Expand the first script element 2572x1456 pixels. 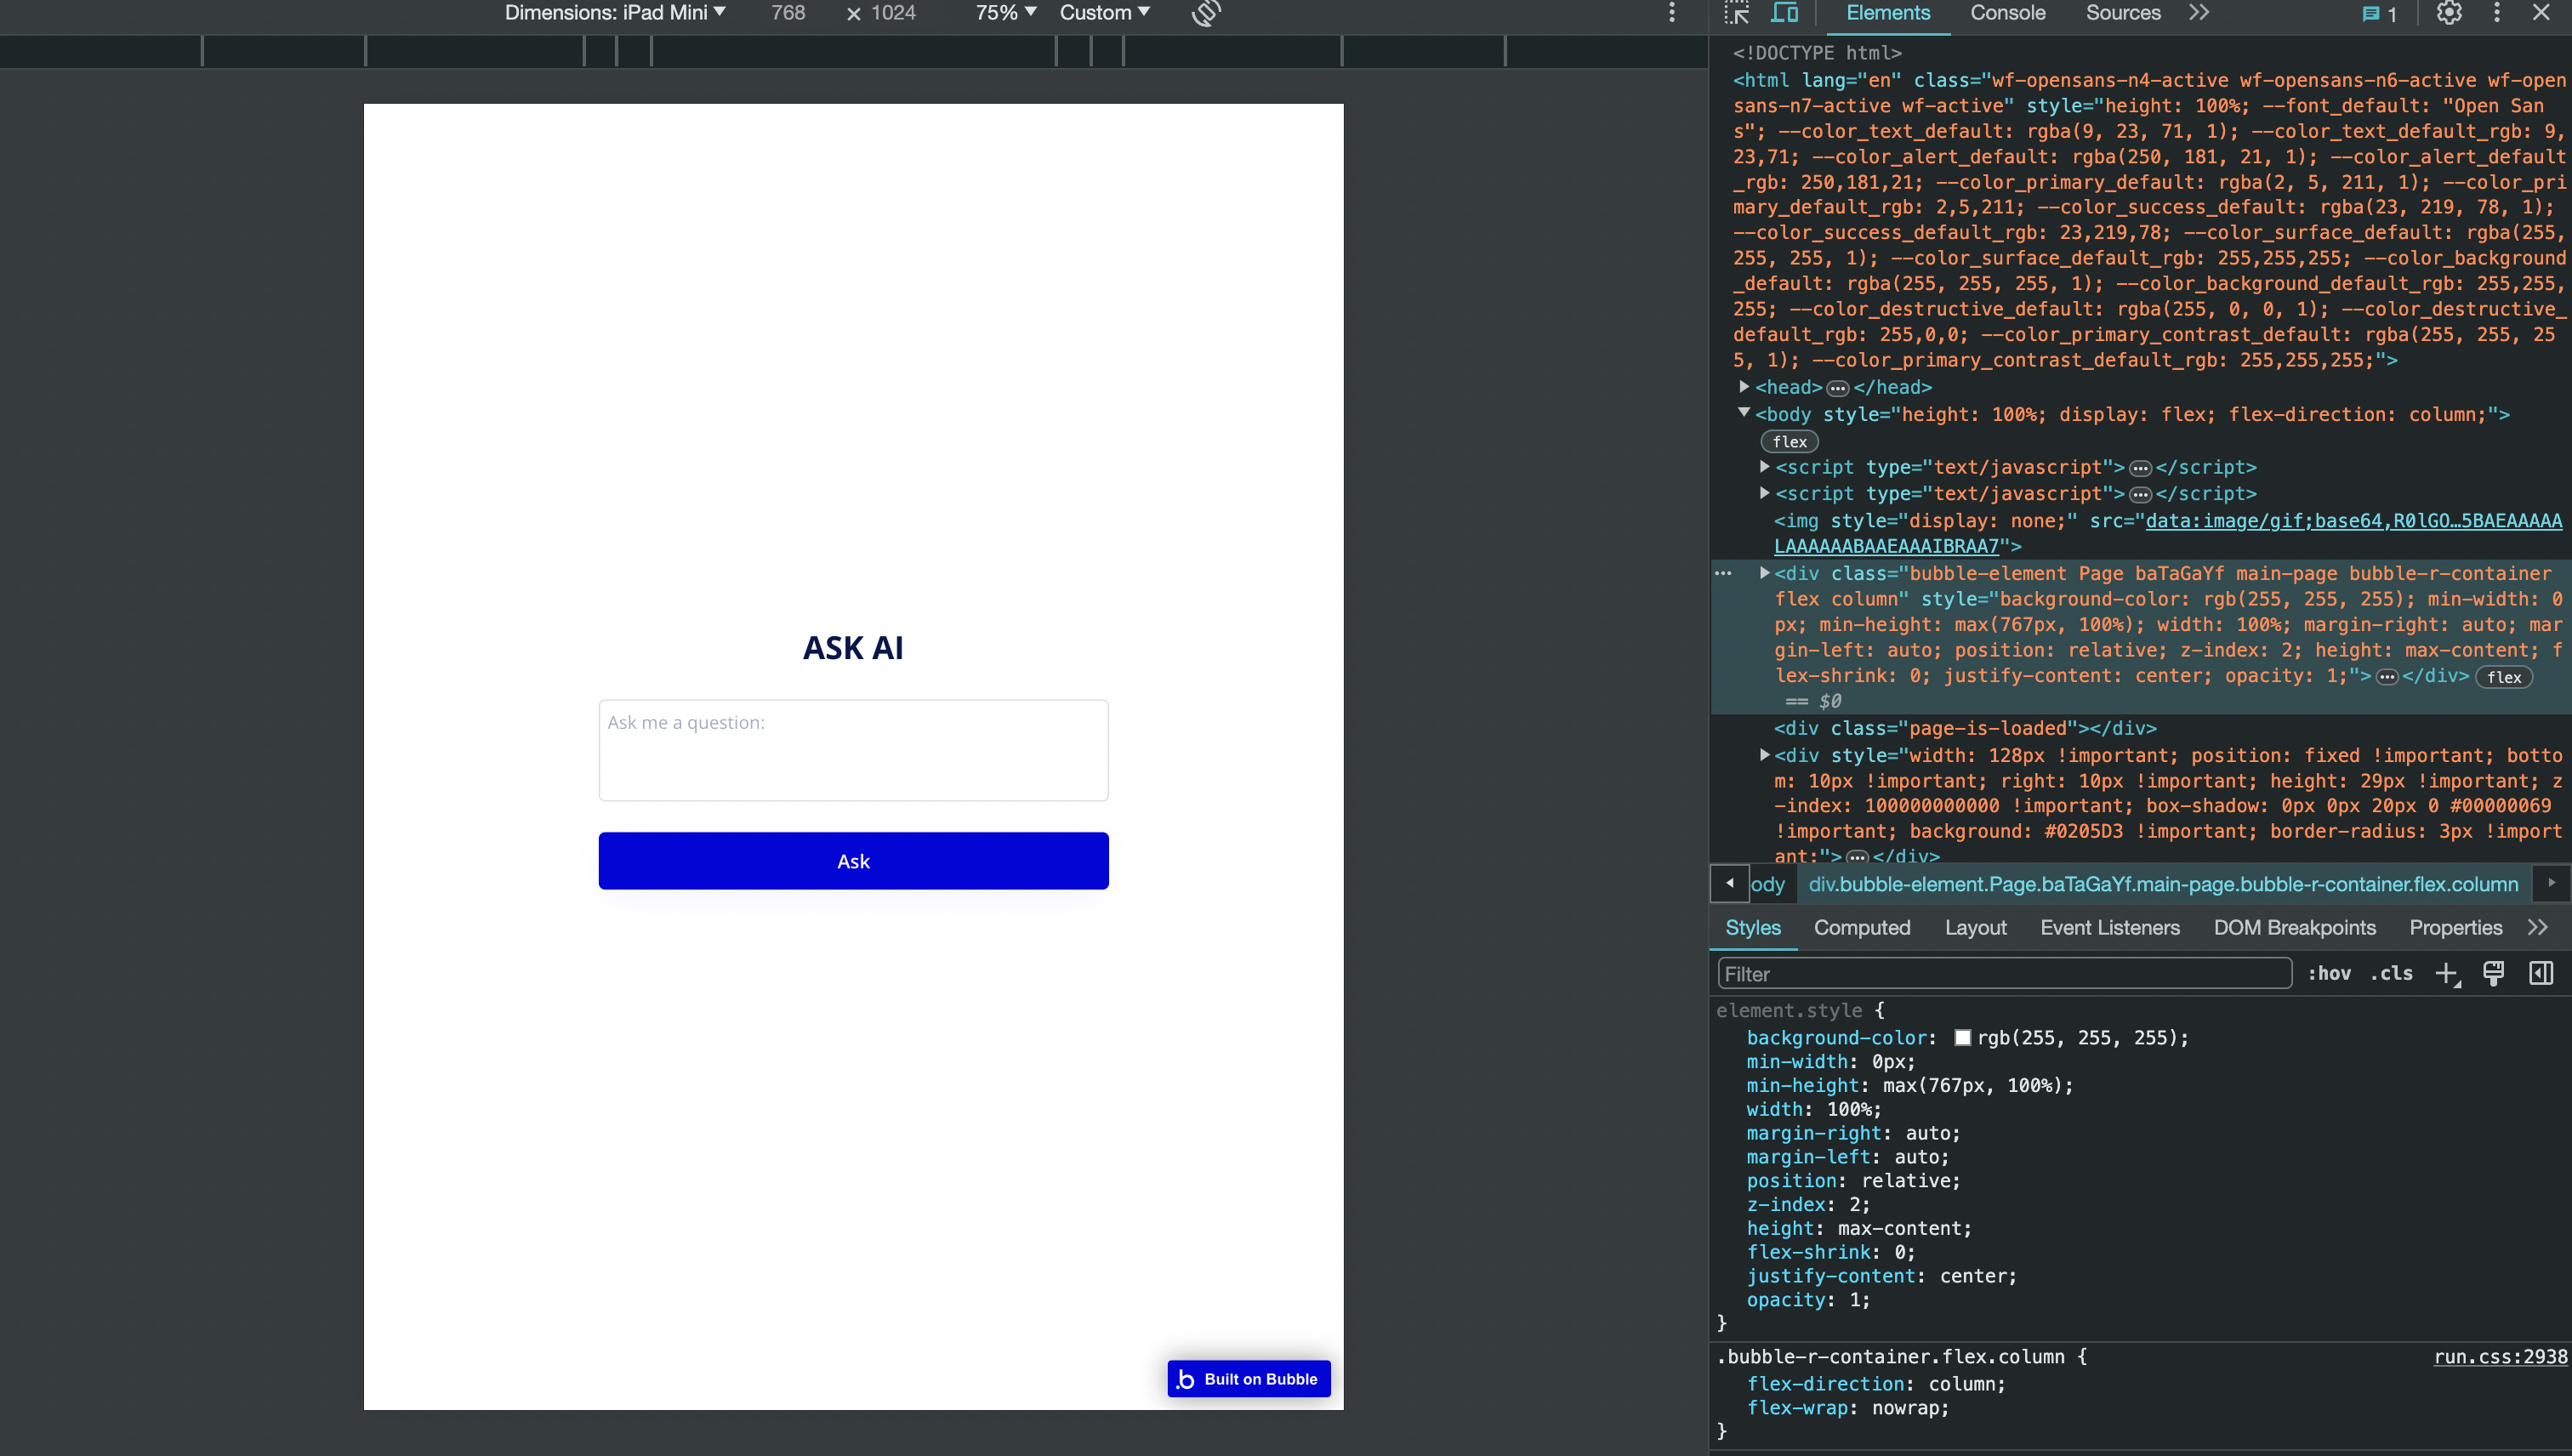pos(1765,466)
